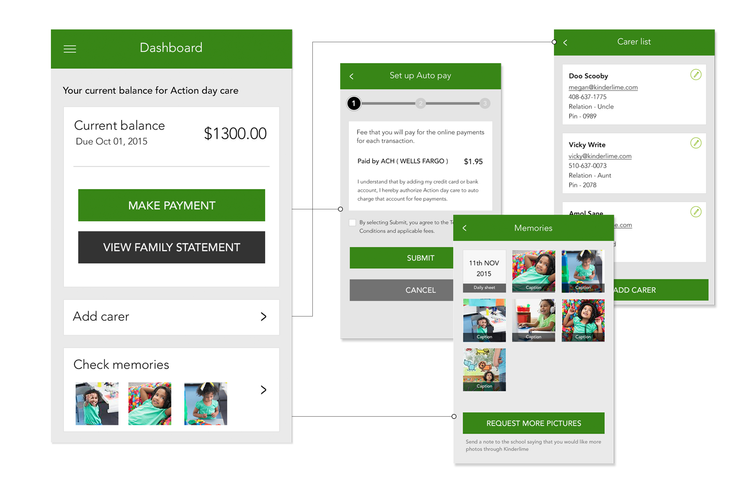Open Add carer chevron on Dashboard

264,317
